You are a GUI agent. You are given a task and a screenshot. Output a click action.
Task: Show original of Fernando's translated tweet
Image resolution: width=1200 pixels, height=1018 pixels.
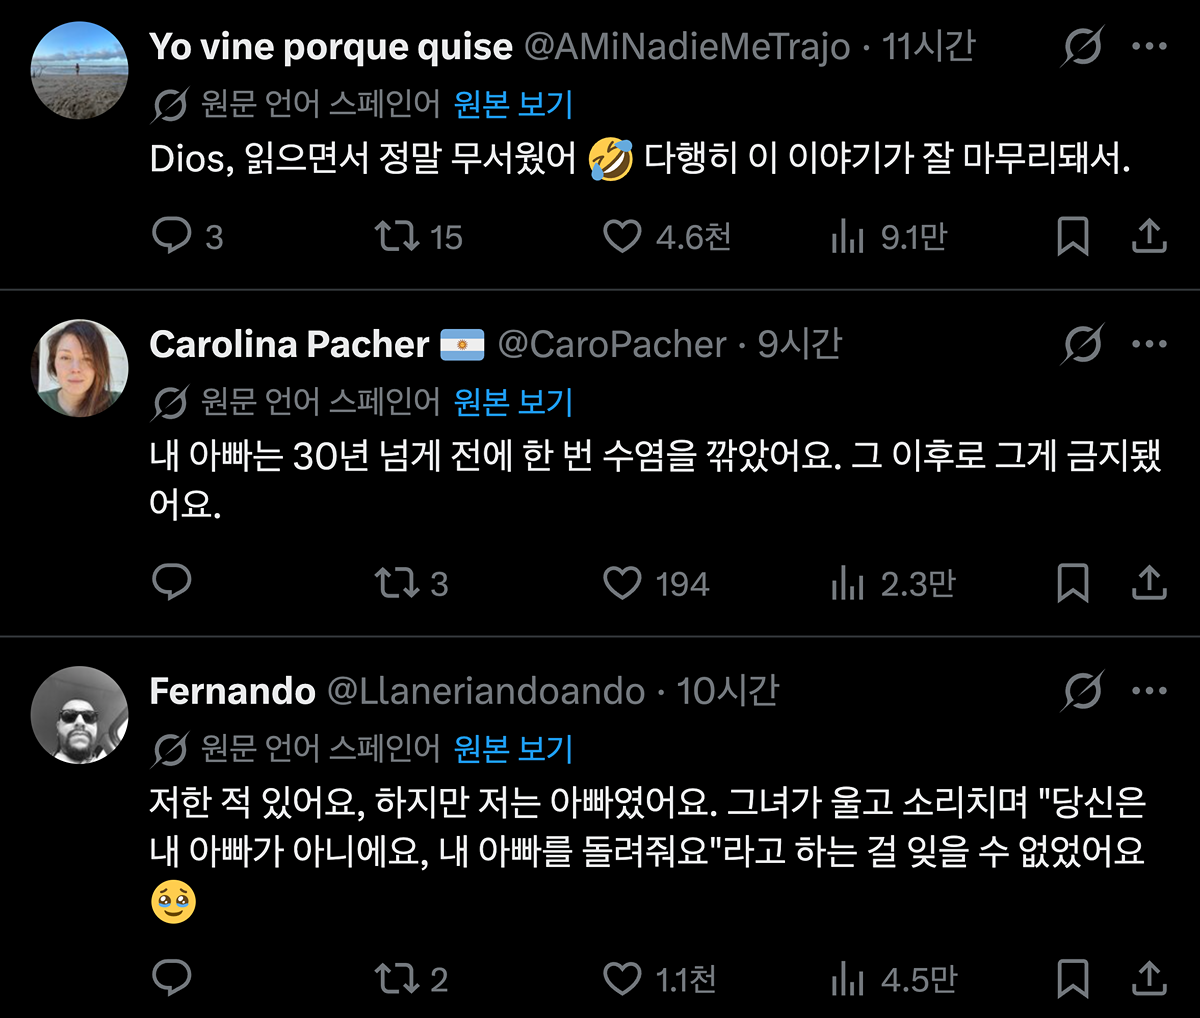(513, 748)
